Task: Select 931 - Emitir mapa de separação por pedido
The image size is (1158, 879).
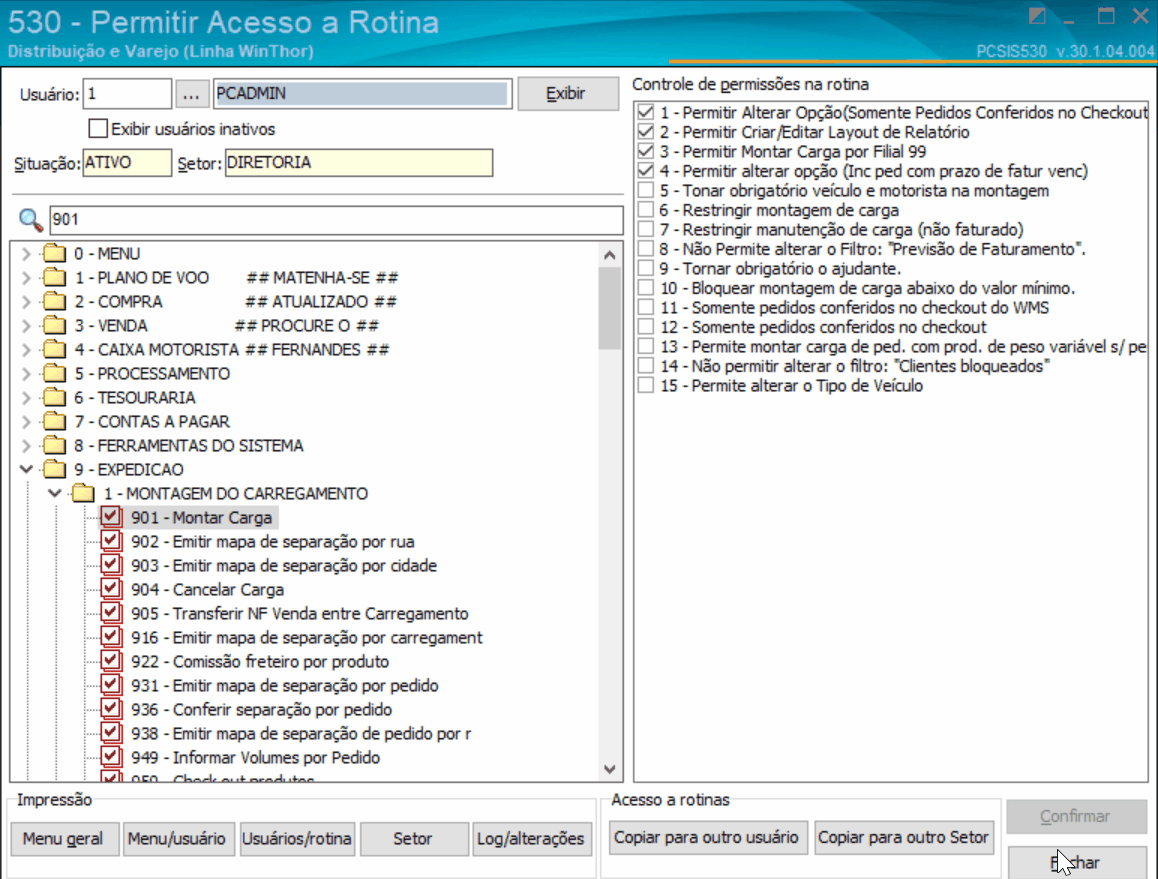Action: tap(285, 685)
